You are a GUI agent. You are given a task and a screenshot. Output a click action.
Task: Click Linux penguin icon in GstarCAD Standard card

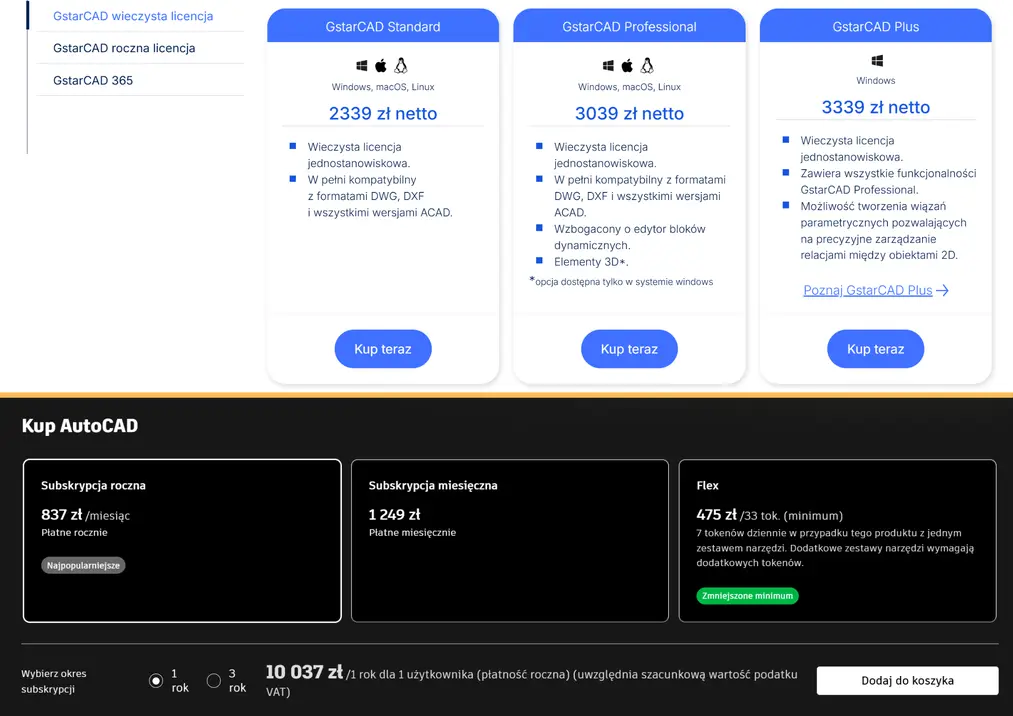tap(401, 65)
